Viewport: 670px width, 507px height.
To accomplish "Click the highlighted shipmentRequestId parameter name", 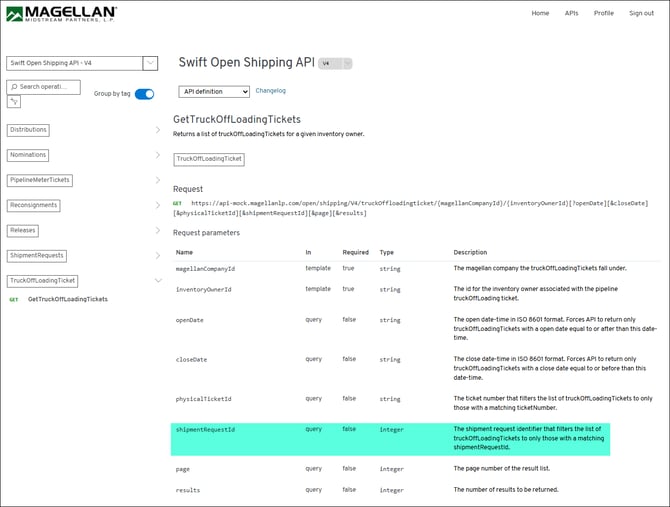I will coord(206,430).
